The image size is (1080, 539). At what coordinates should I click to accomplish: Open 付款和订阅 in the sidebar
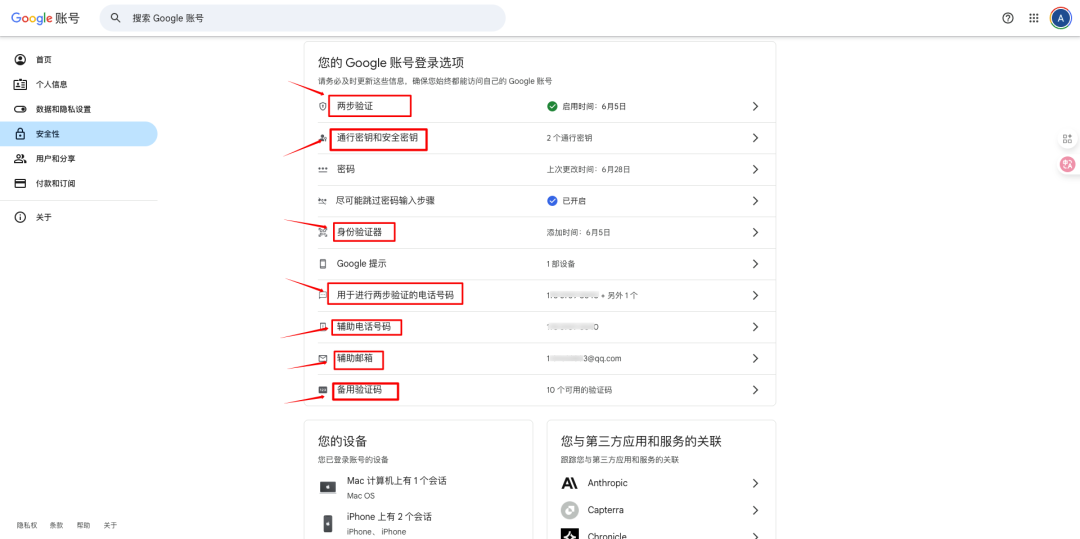point(79,184)
